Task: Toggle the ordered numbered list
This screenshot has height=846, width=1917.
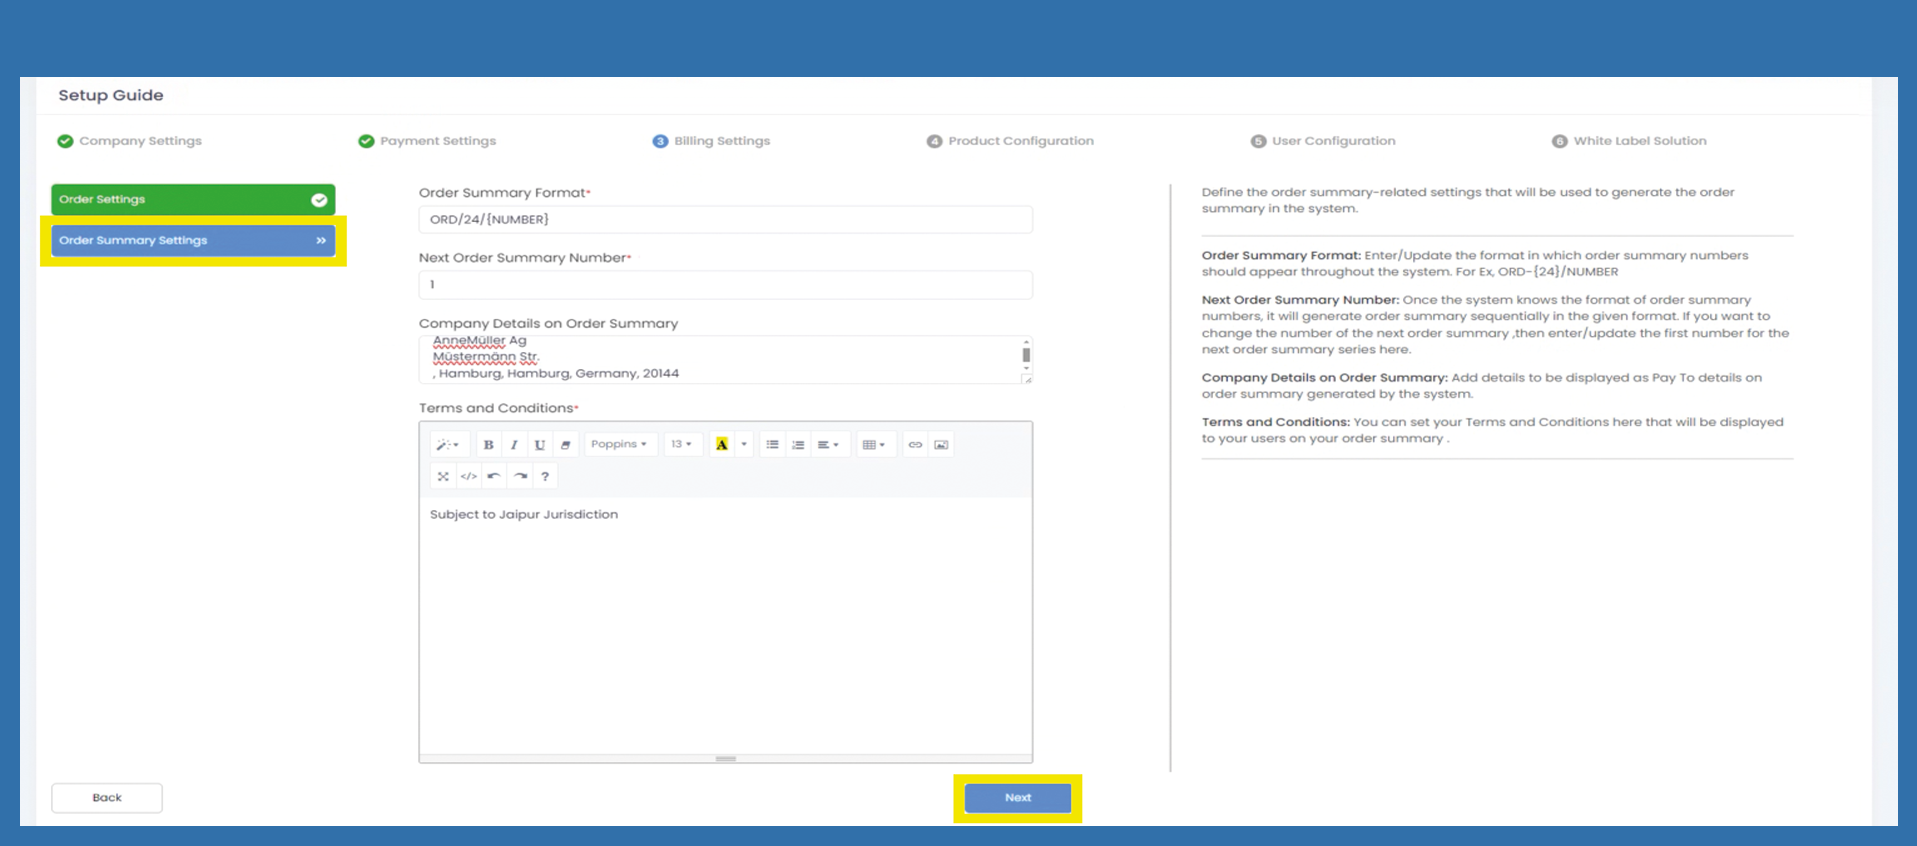Action: [x=798, y=445]
